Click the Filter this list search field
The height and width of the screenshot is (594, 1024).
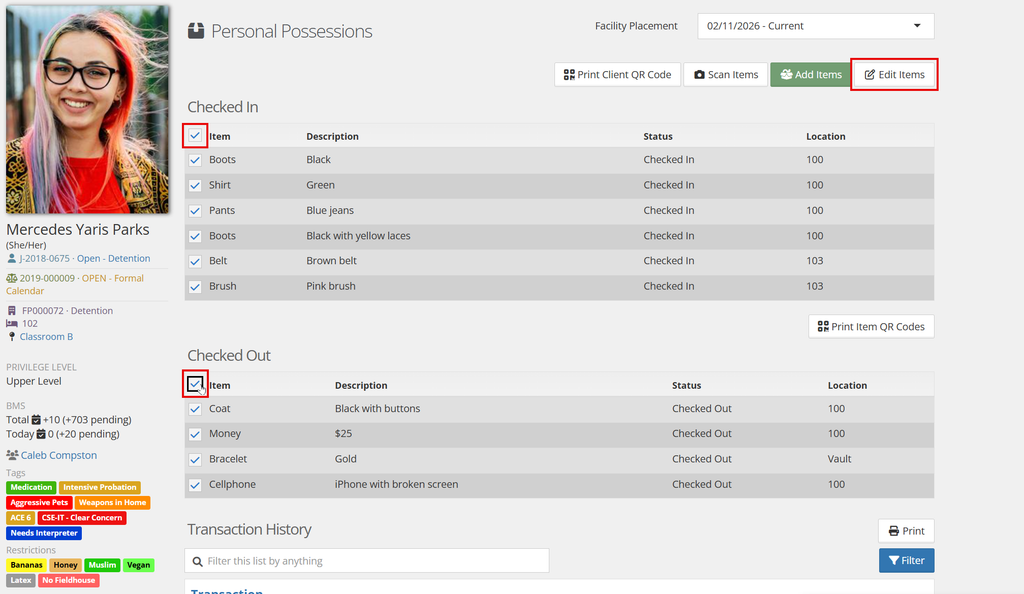click(367, 561)
